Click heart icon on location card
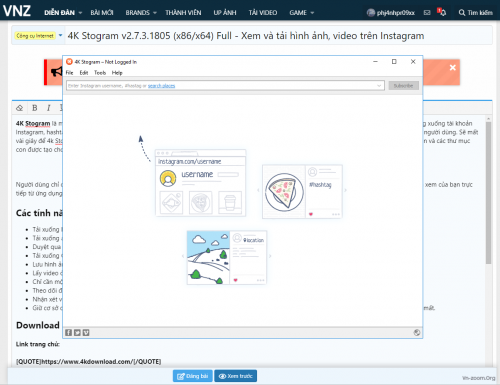The width and height of the screenshot is (500, 385). [x=235, y=280]
